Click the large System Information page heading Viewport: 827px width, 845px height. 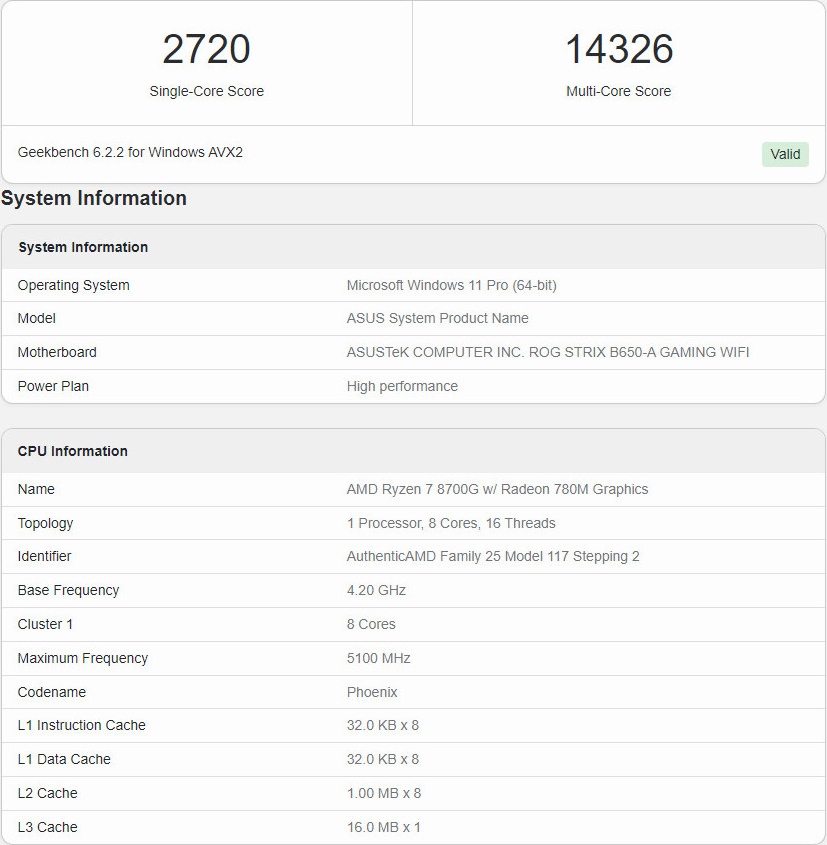[94, 198]
